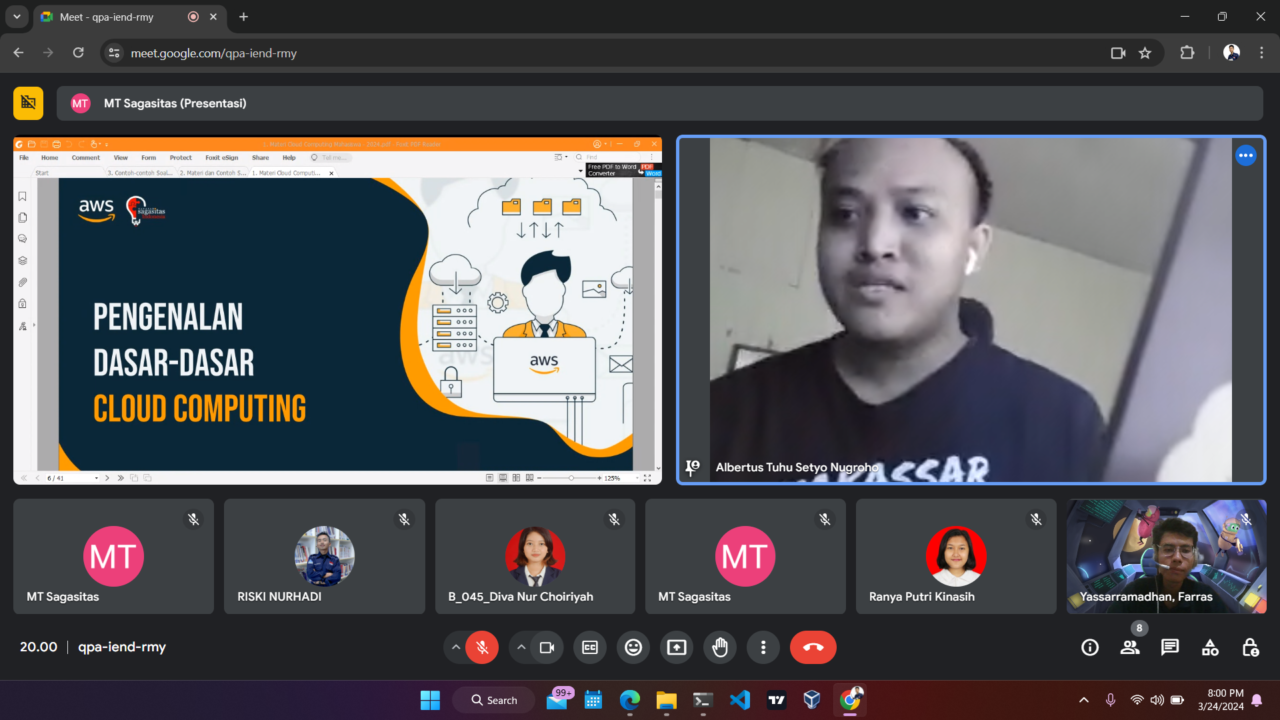The width and height of the screenshot is (1280, 720).
Task: Expand video settings arrow beside camera
Action: pyautogui.click(x=521, y=647)
